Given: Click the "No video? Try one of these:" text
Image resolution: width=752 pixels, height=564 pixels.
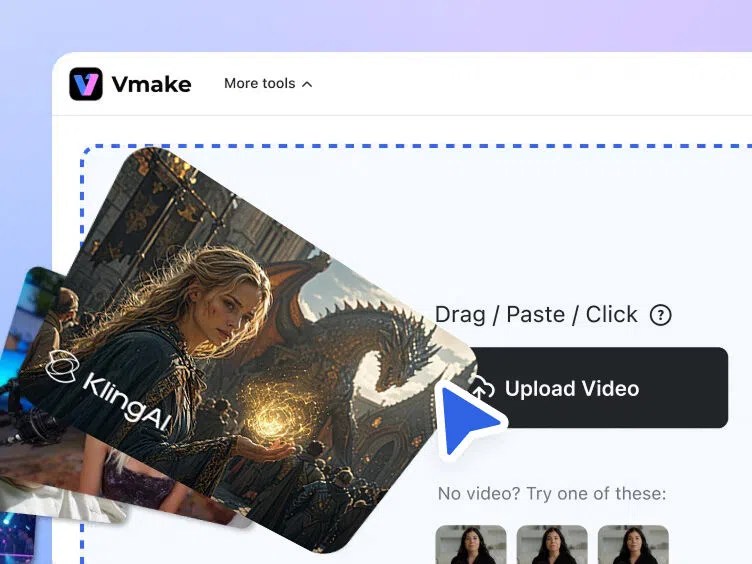Looking at the screenshot, I should pyautogui.click(x=552, y=494).
